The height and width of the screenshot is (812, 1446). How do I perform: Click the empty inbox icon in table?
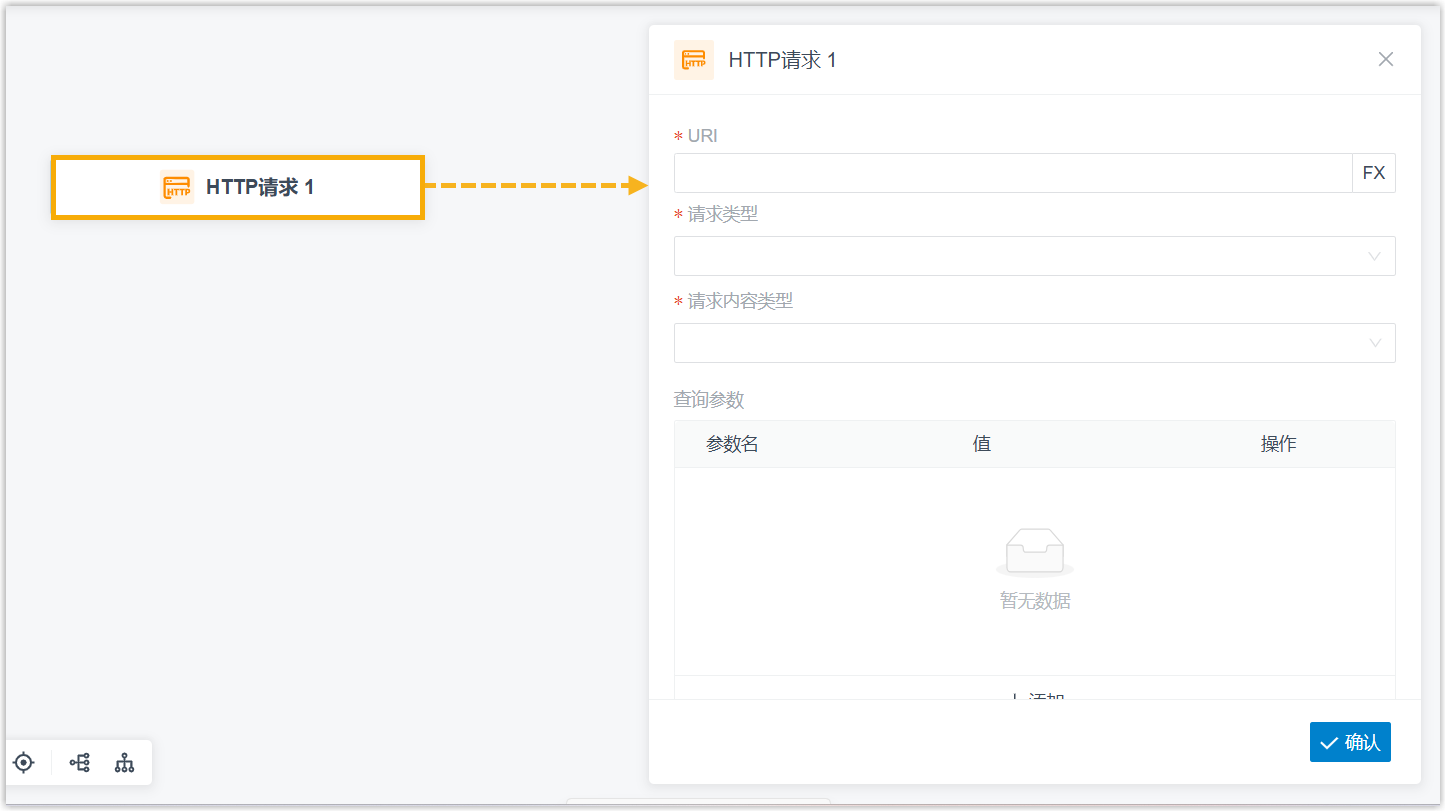click(1034, 552)
